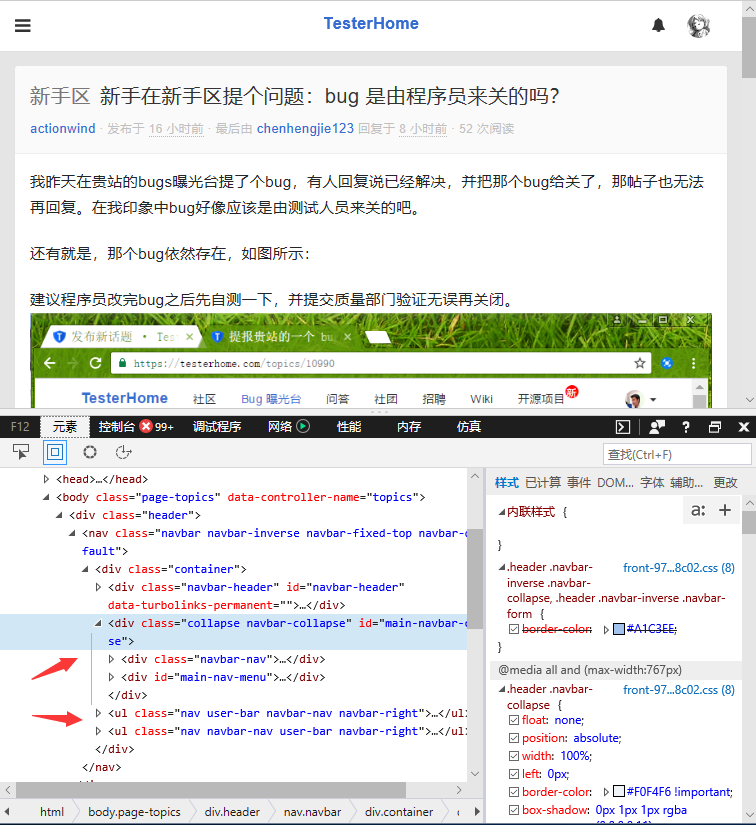Select 更改 pane tab

[x=725, y=482]
